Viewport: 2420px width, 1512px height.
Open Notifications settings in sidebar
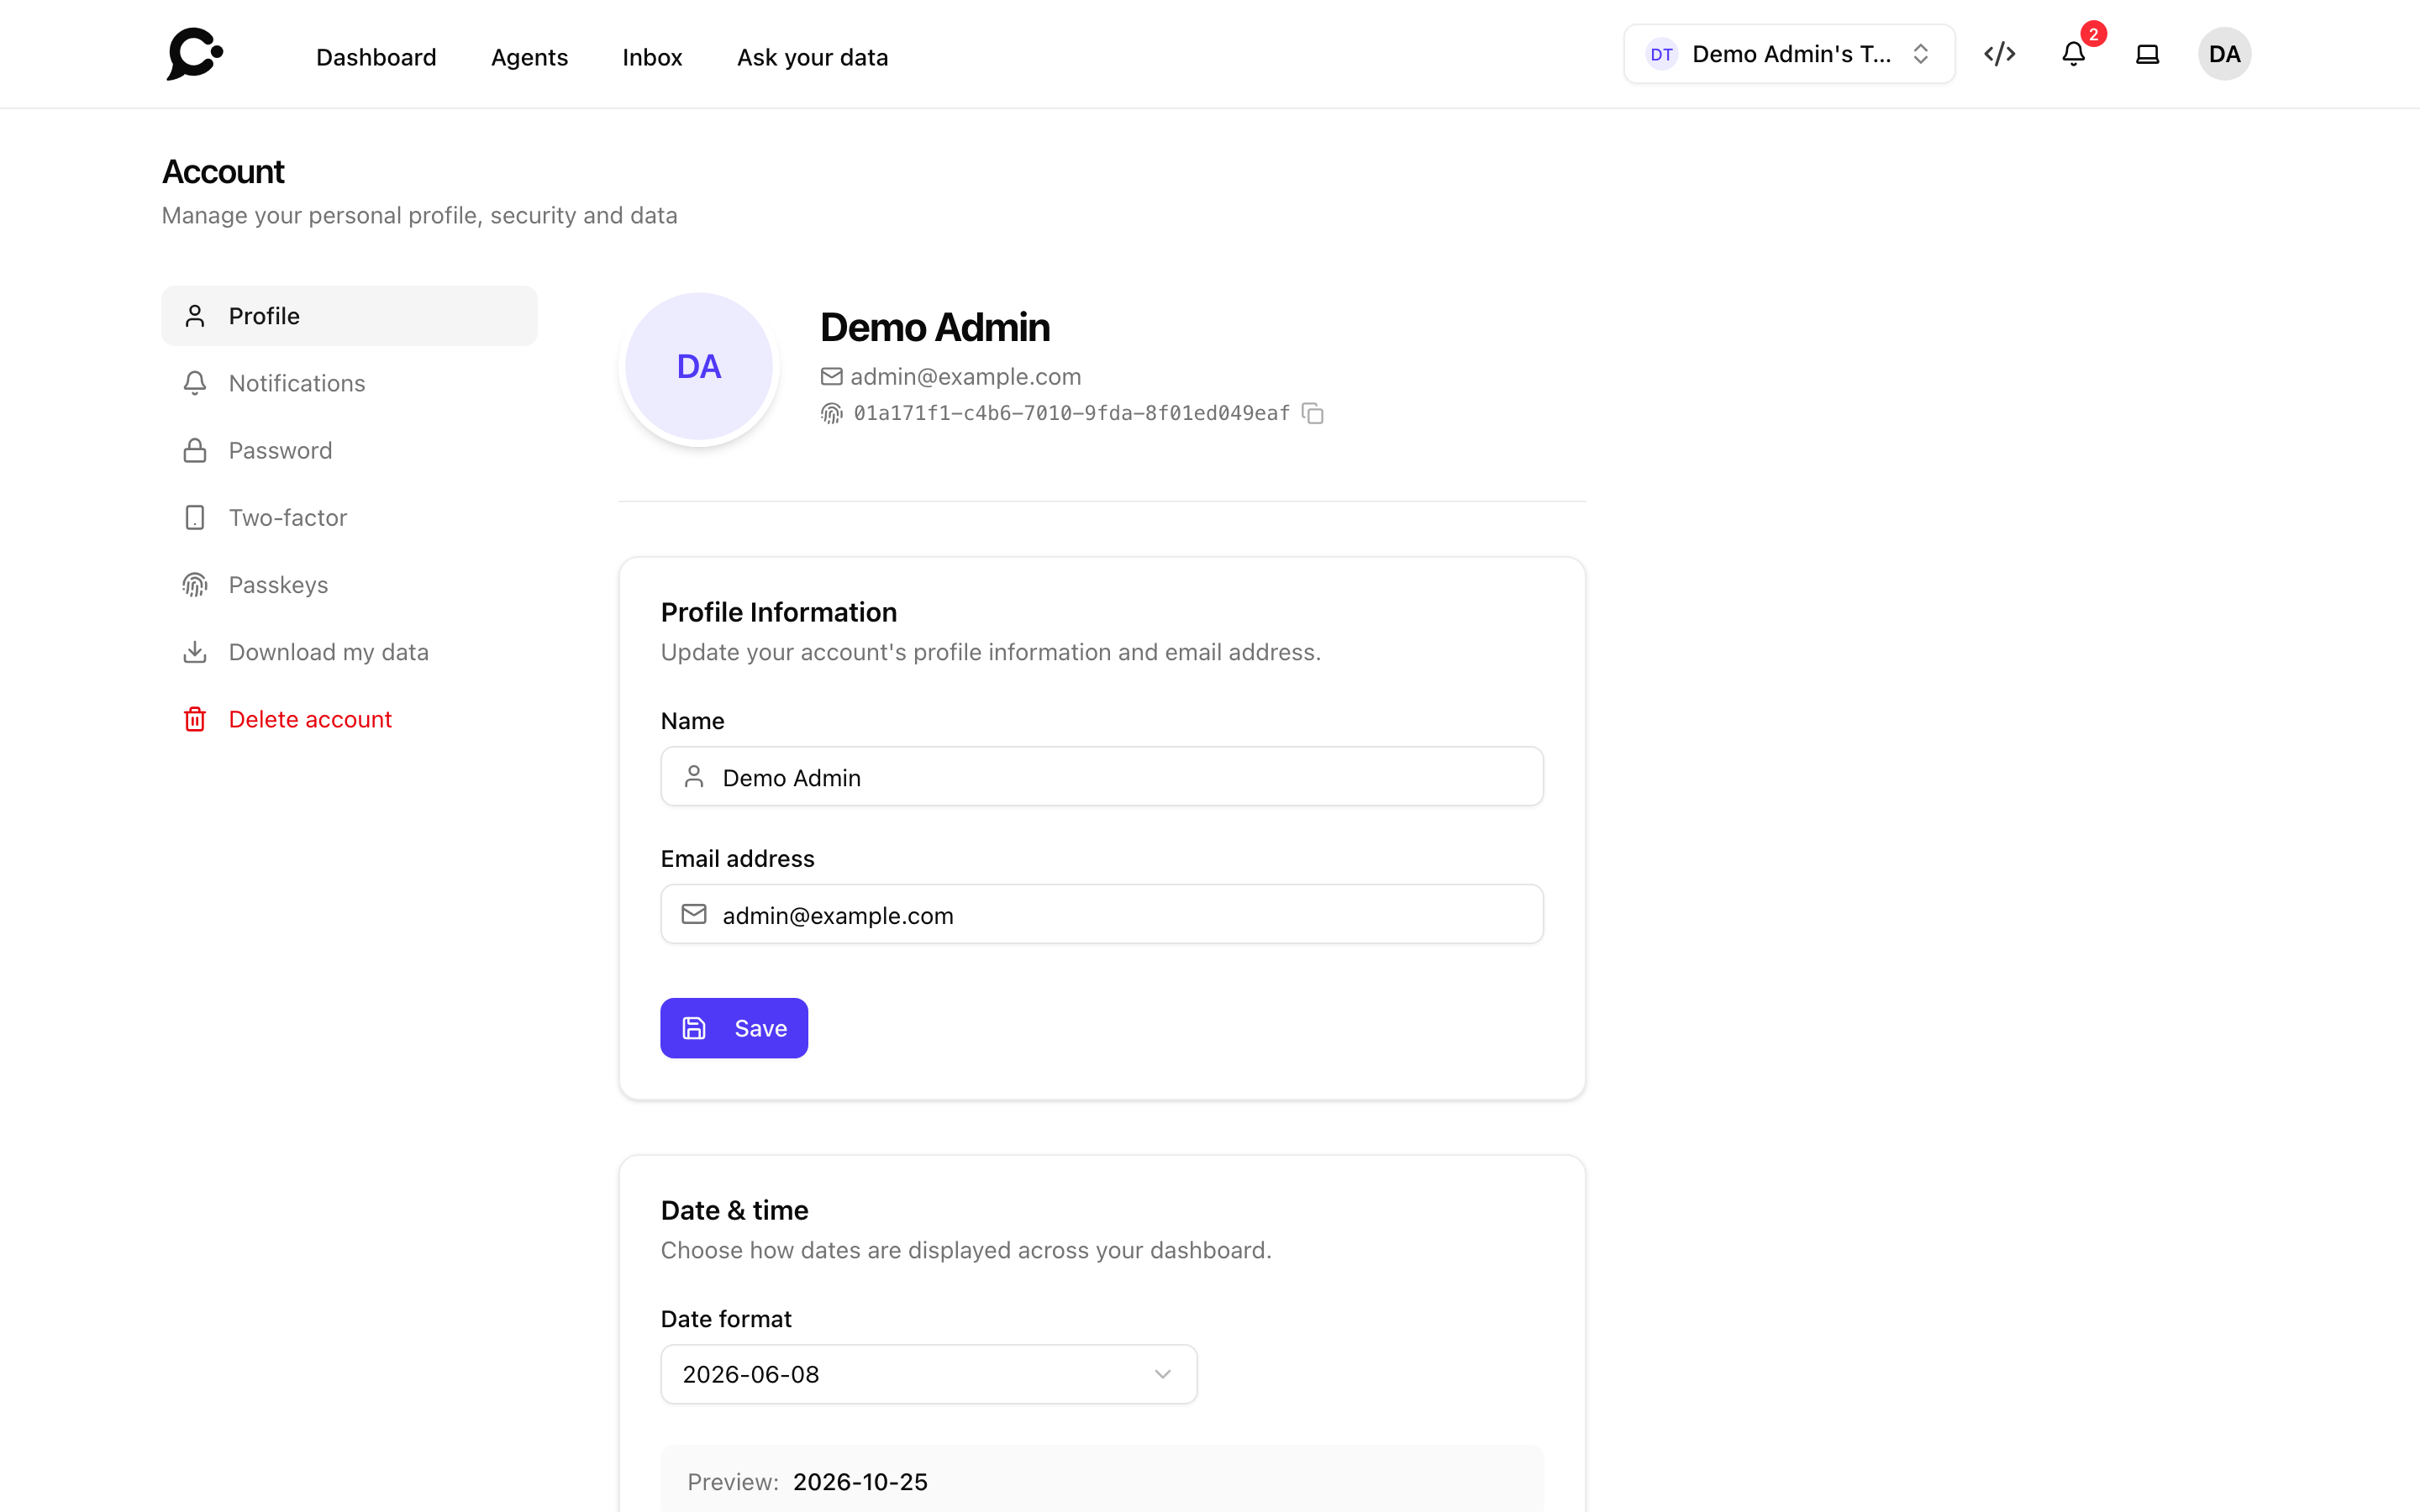349,383
